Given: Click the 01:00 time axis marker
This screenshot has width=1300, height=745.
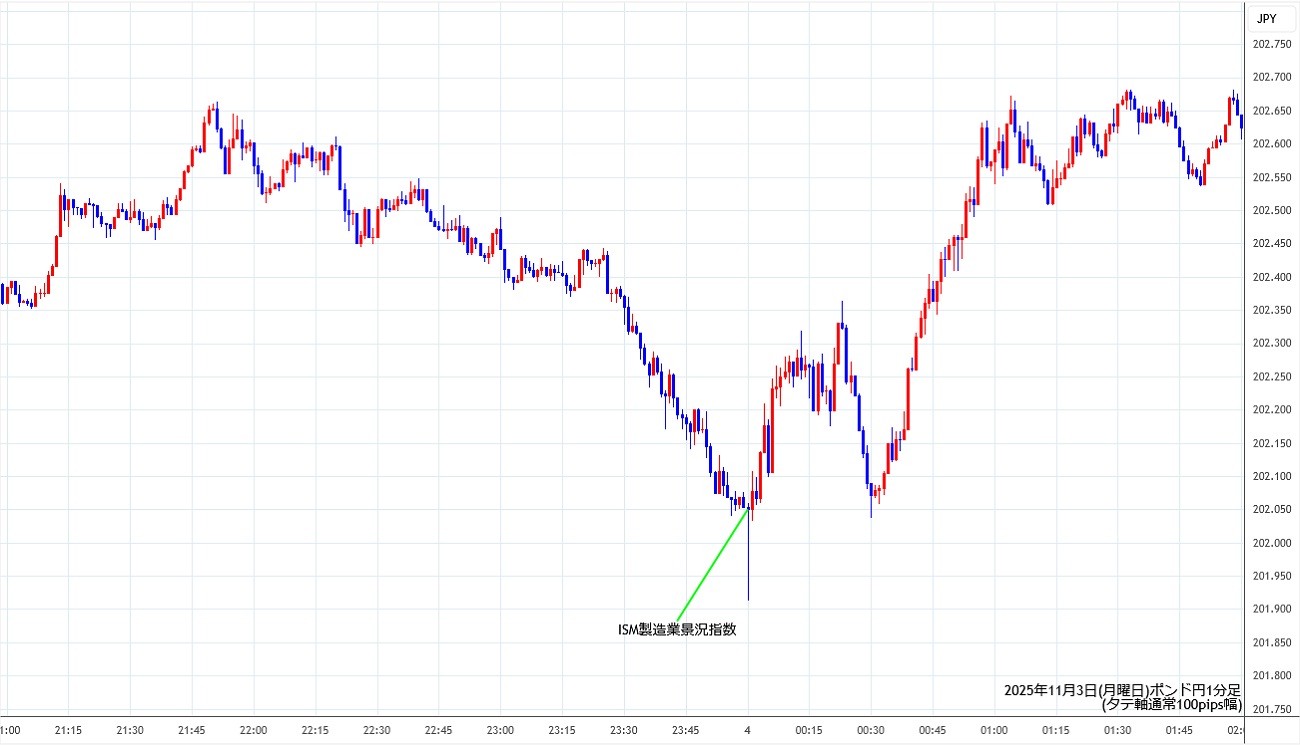Looking at the screenshot, I should (994, 730).
